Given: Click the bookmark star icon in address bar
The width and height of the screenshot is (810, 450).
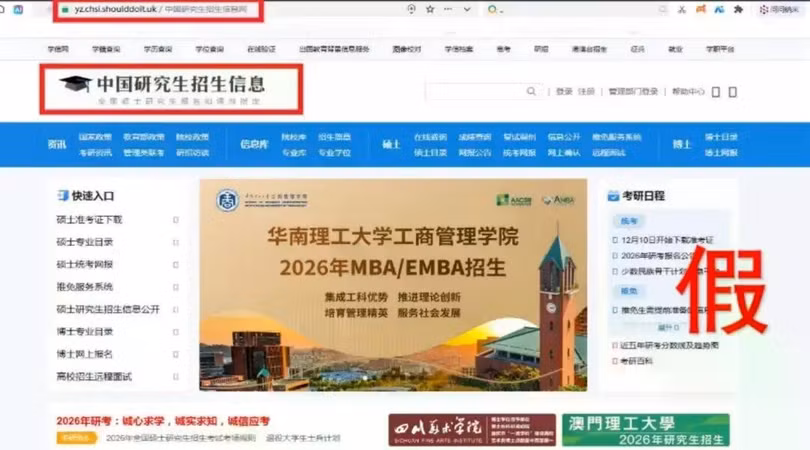Looking at the screenshot, I should pyautogui.click(x=430, y=9).
